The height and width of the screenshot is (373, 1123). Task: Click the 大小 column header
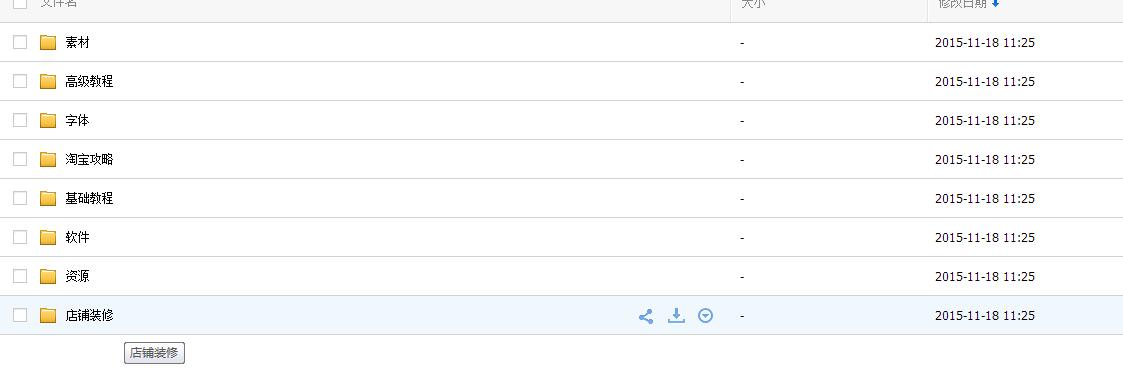point(753,4)
